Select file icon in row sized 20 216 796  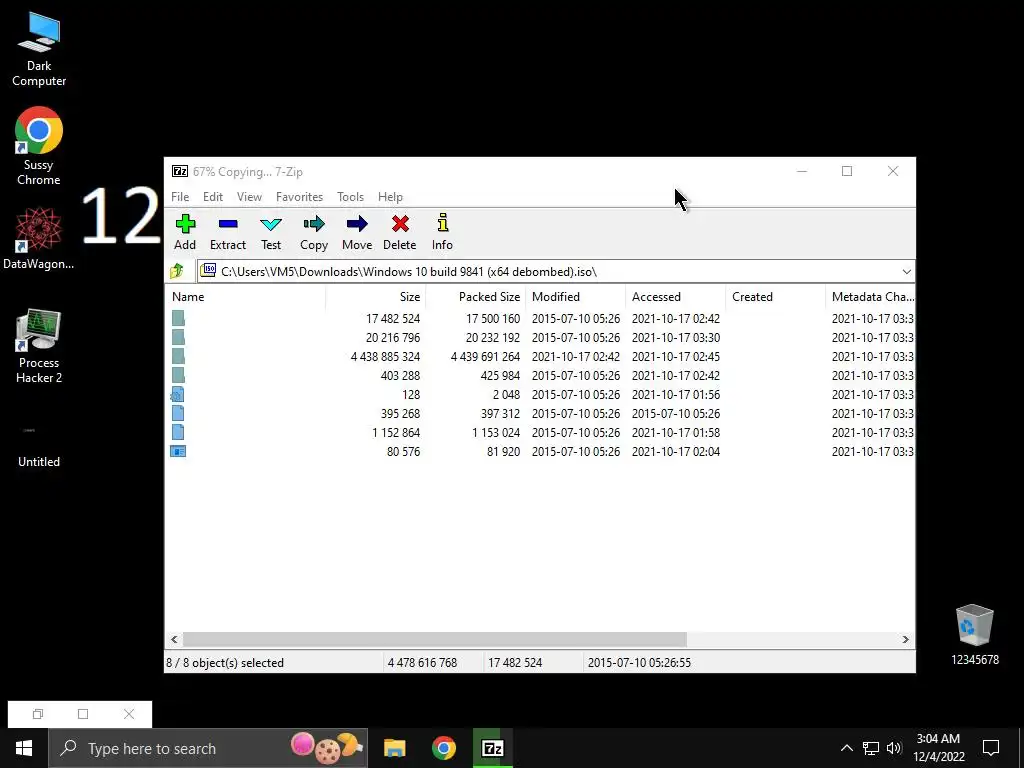click(x=178, y=337)
